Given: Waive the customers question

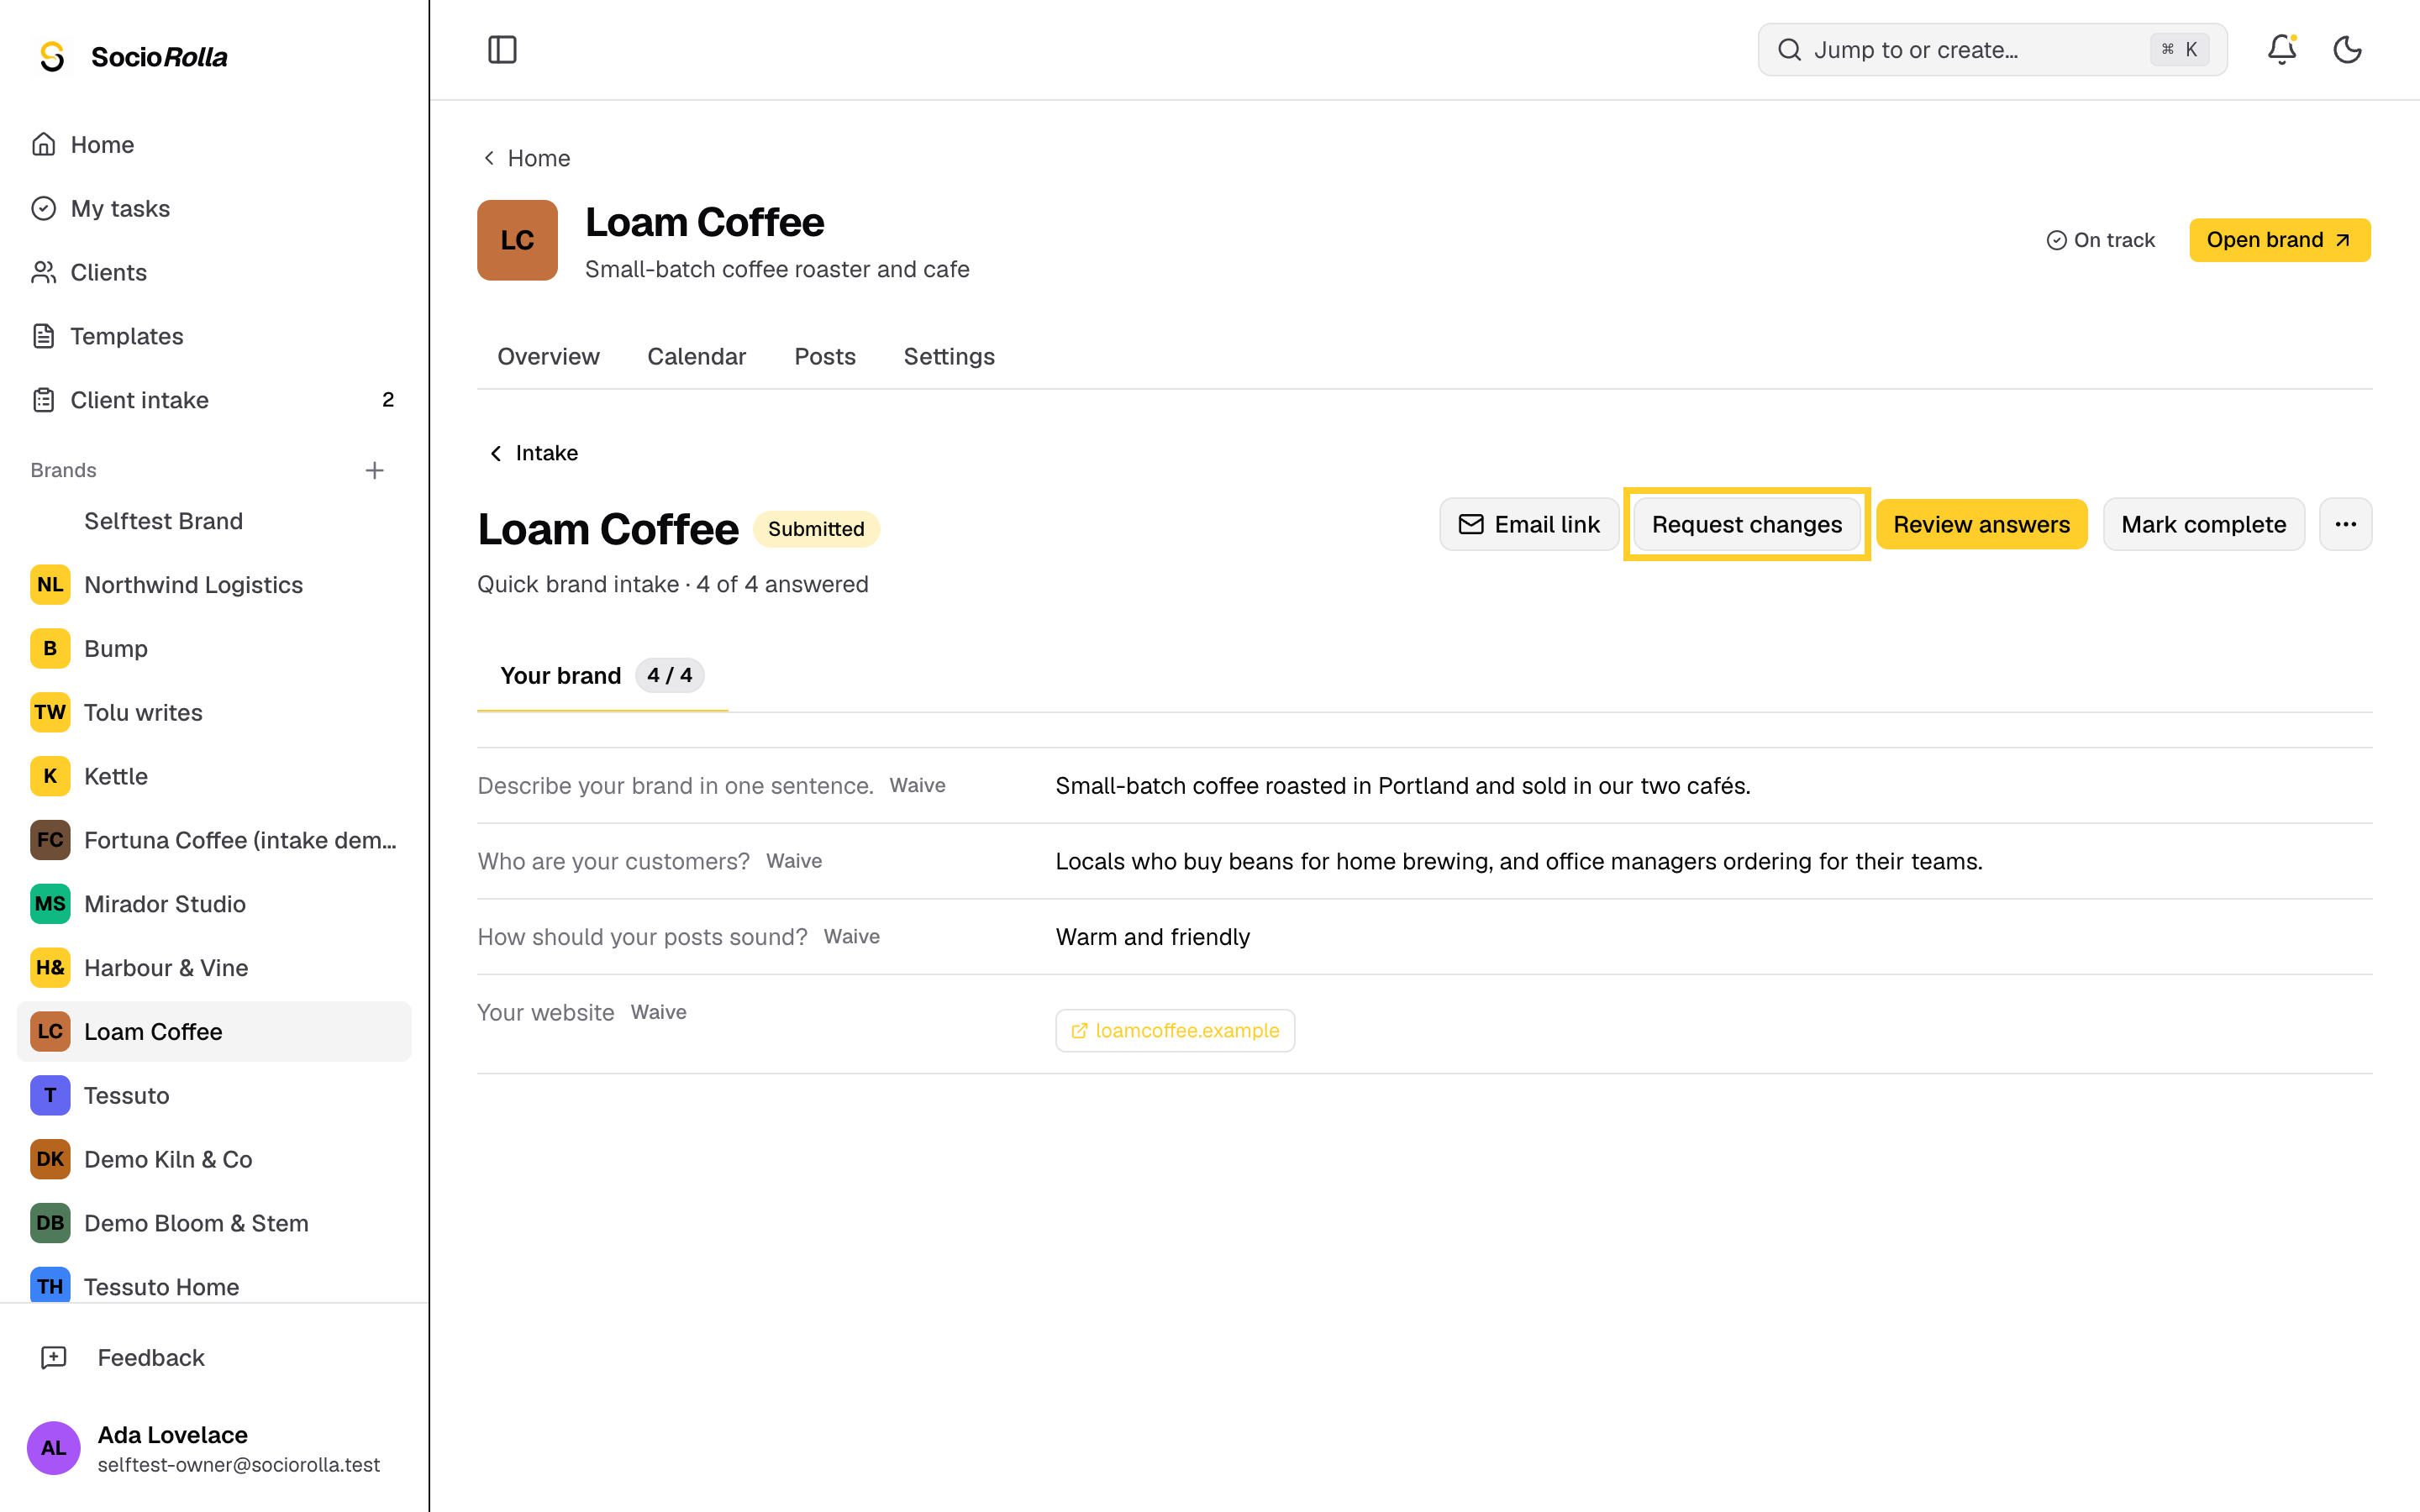Looking at the screenshot, I should click(794, 861).
